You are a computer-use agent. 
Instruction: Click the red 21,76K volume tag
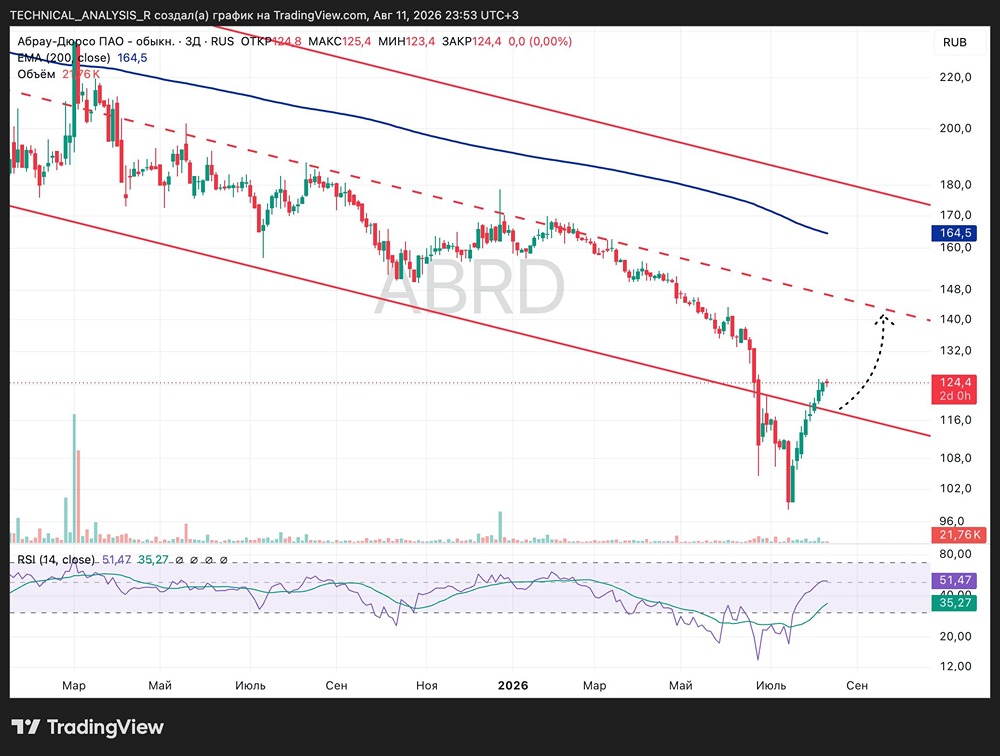pos(959,535)
